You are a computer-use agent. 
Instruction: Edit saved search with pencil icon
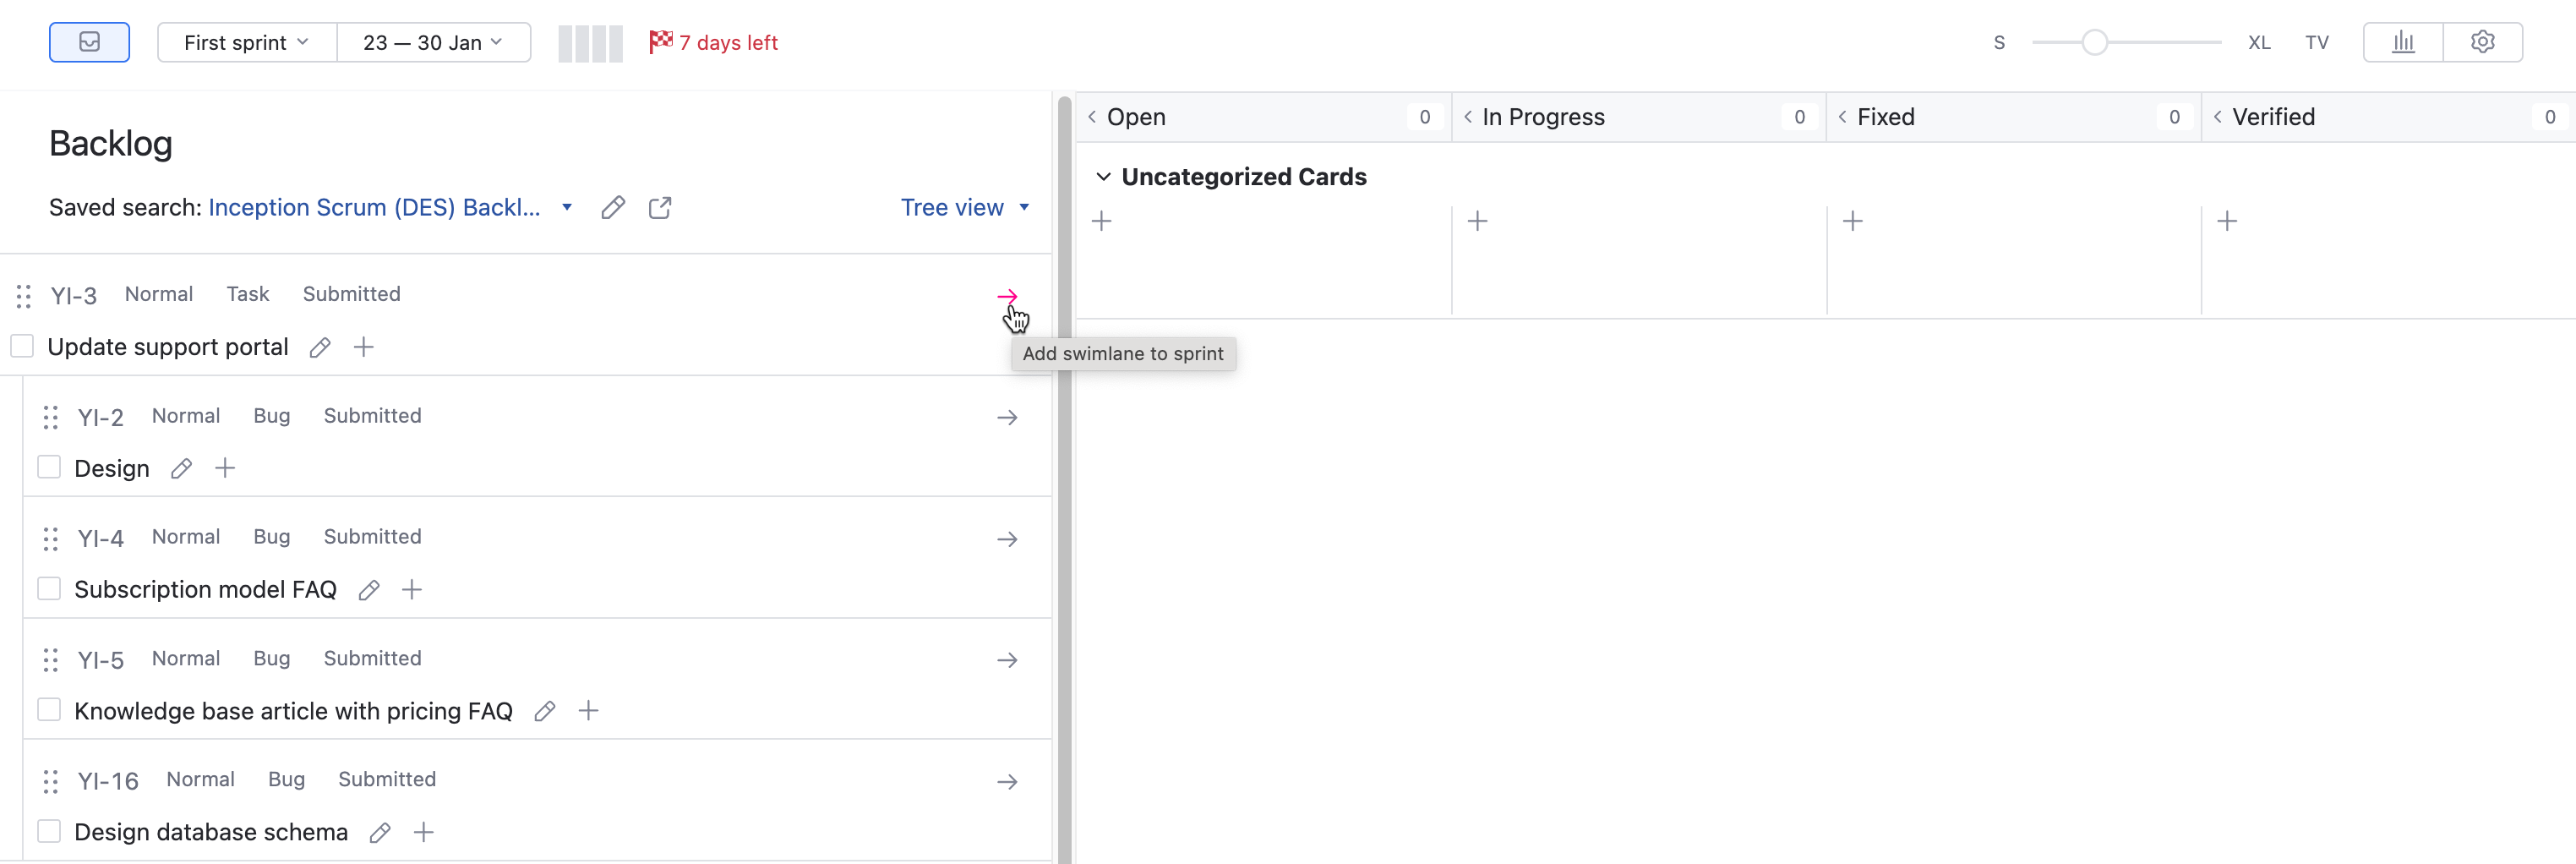tap(613, 208)
